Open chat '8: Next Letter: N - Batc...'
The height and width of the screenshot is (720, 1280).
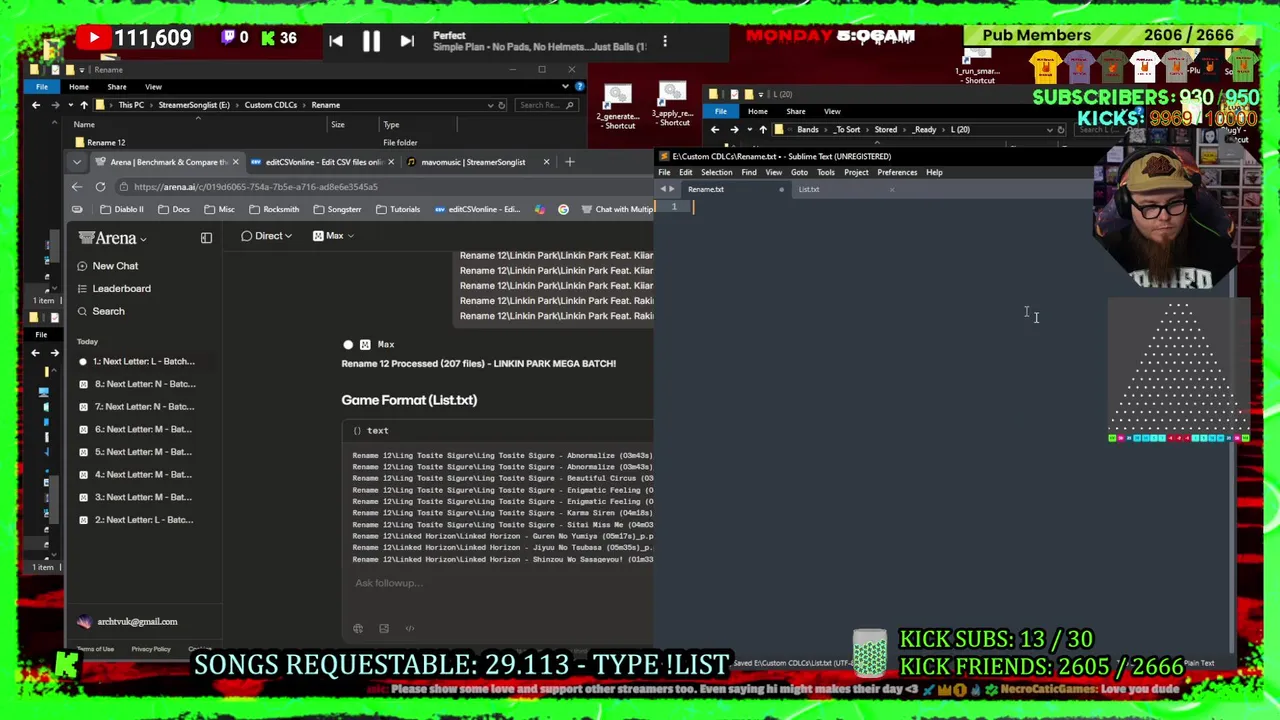pos(145,384)
